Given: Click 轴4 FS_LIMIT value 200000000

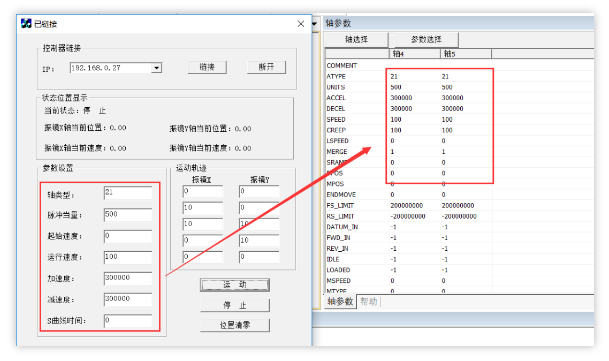Looking at the screenshot, I should pos(407,206).
